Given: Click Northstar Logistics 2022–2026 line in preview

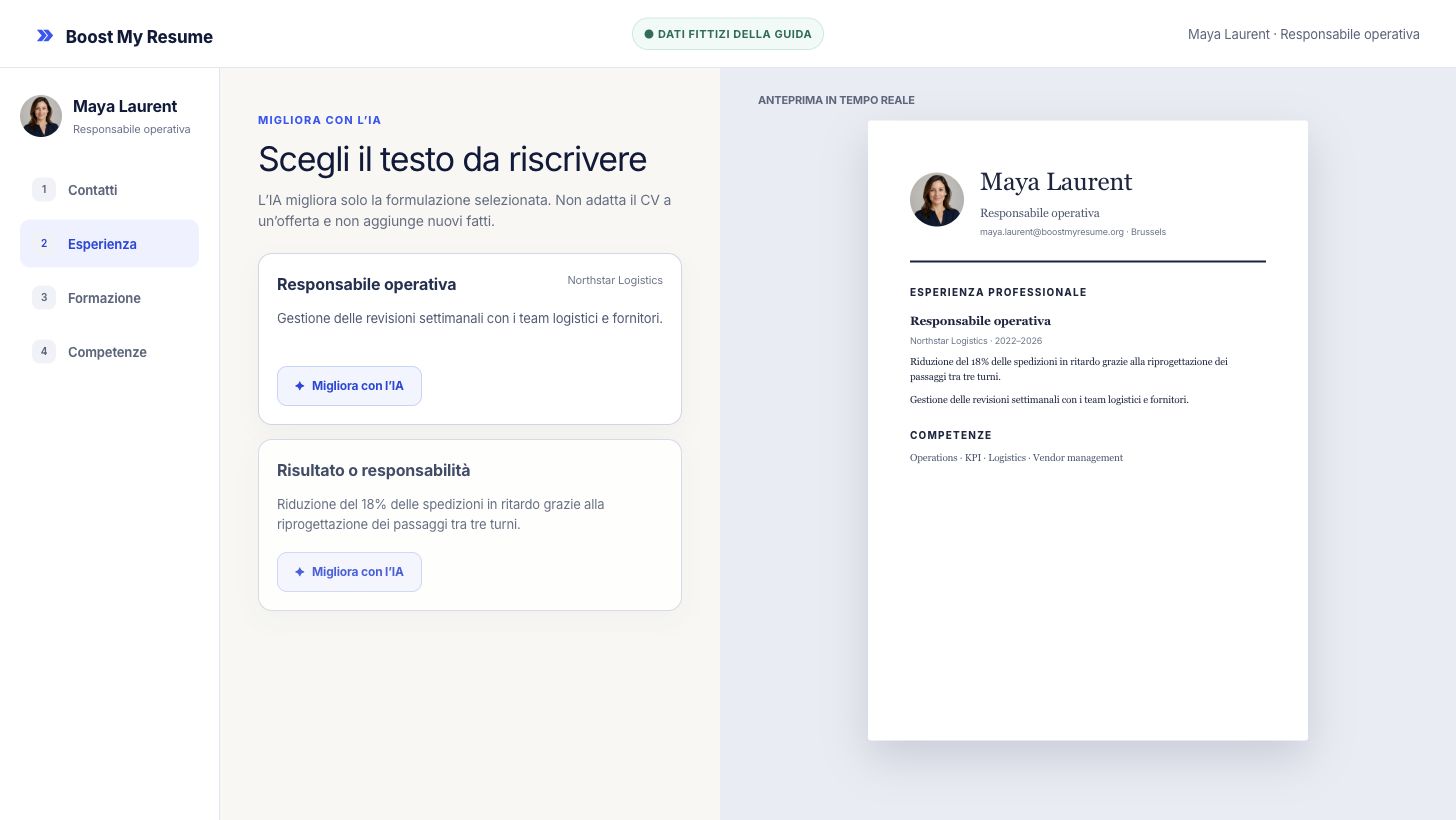Looking at the screenshot, I should coord(976,341).
